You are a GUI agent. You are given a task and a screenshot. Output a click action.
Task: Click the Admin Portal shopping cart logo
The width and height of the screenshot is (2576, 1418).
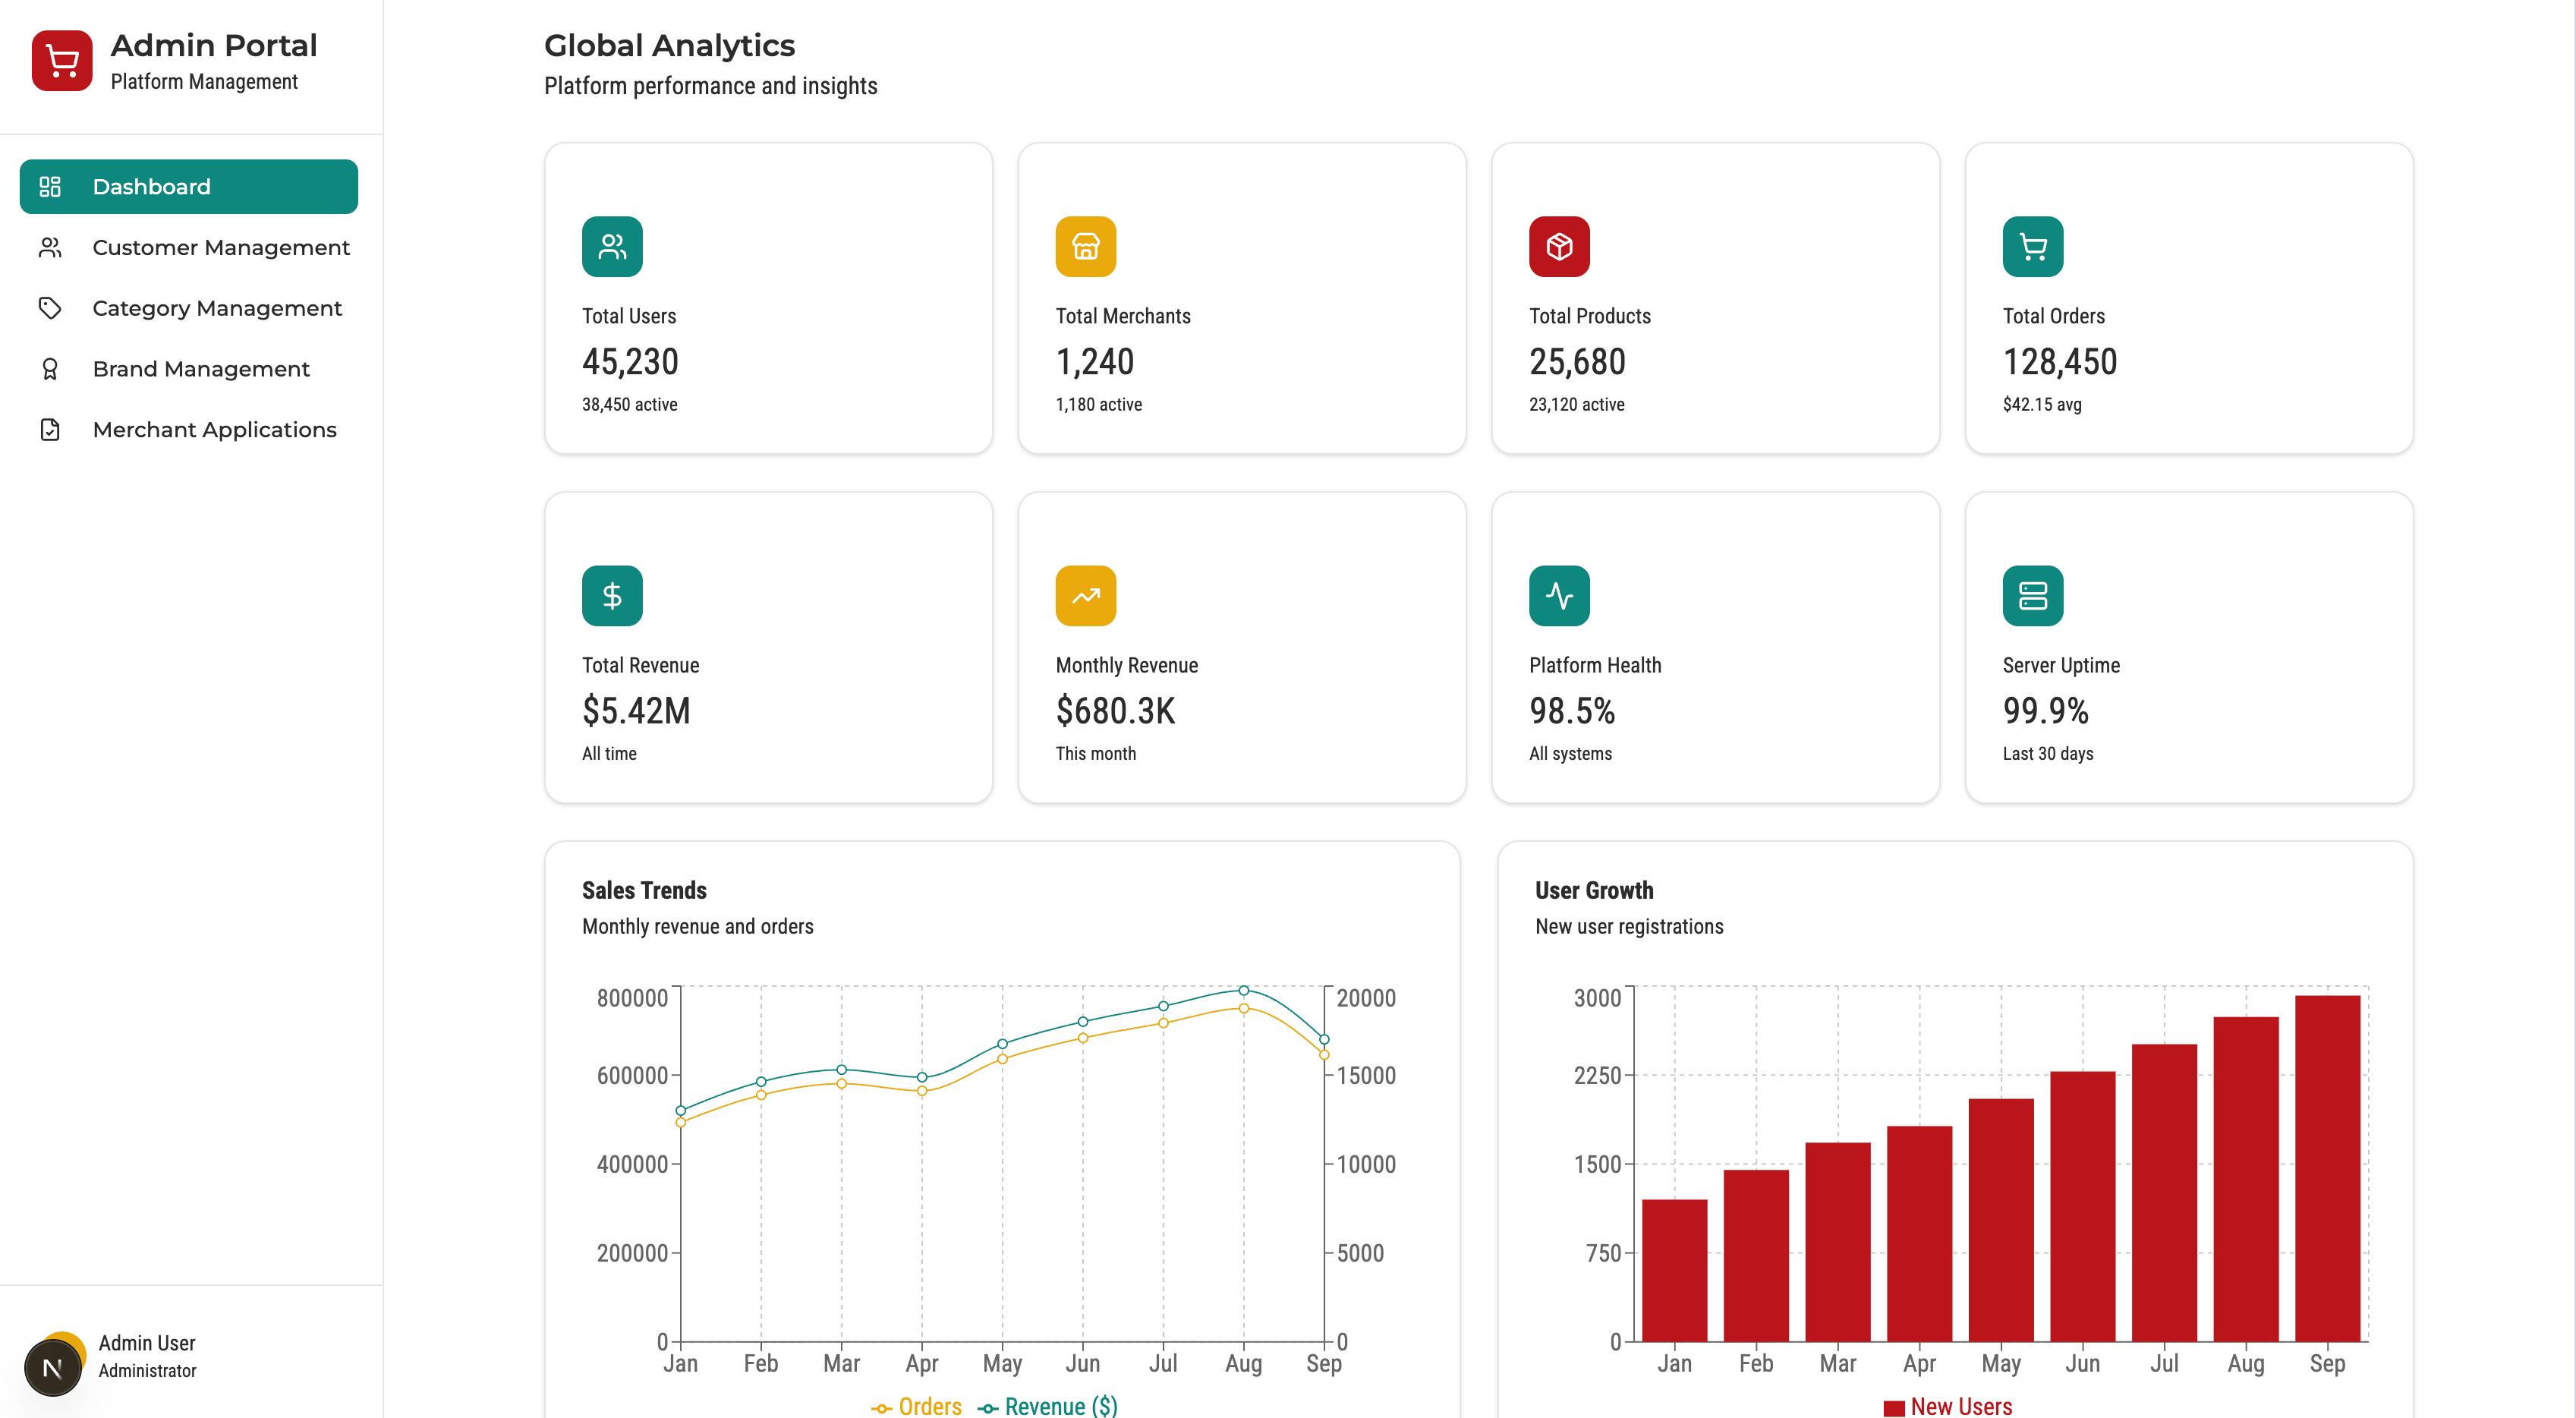pyautogui.click(x=61, y=61)
